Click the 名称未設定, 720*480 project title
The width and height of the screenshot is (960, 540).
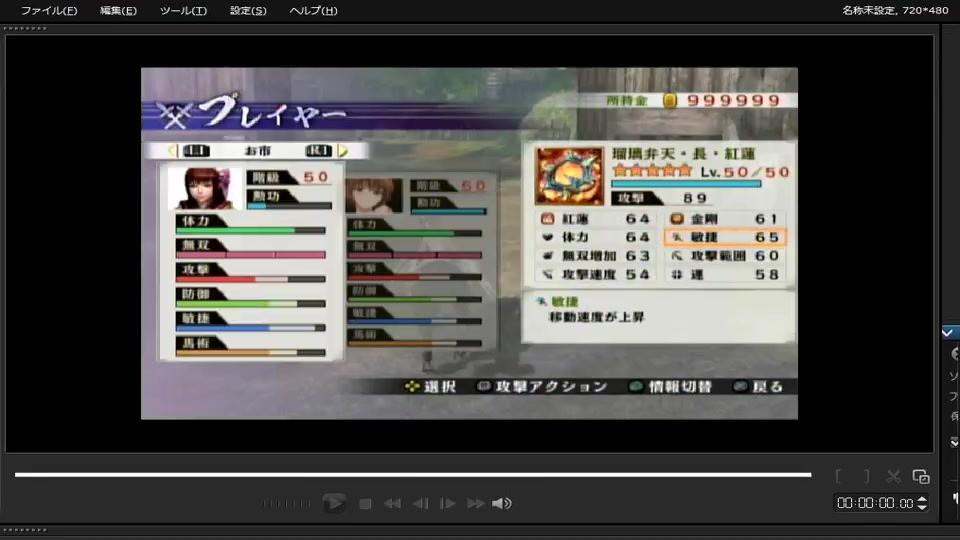[895, 10]
